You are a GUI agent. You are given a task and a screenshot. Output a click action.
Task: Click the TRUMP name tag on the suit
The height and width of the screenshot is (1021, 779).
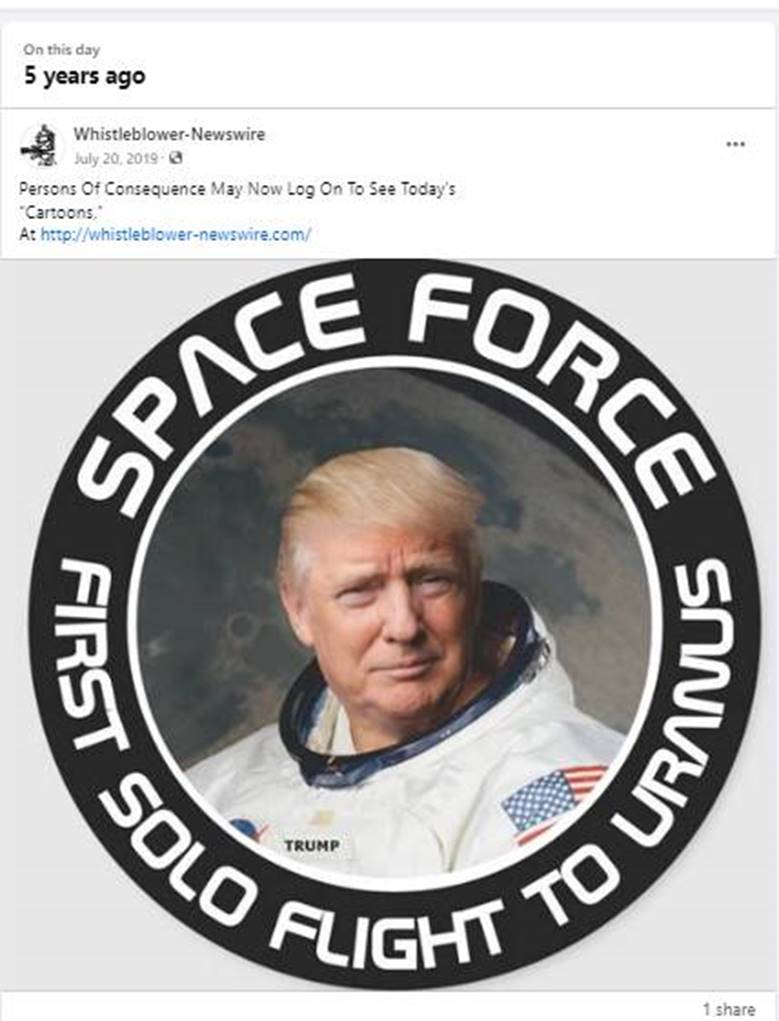(311, 846)
